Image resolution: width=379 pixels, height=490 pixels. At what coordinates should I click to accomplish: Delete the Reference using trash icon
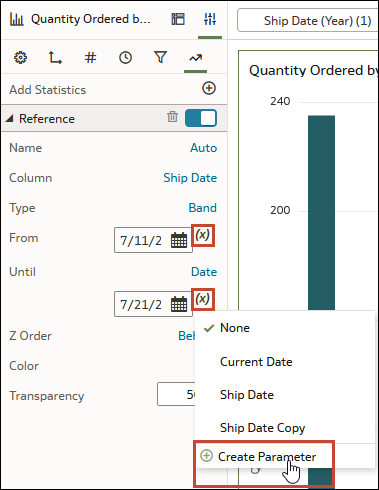coord(172,117)
